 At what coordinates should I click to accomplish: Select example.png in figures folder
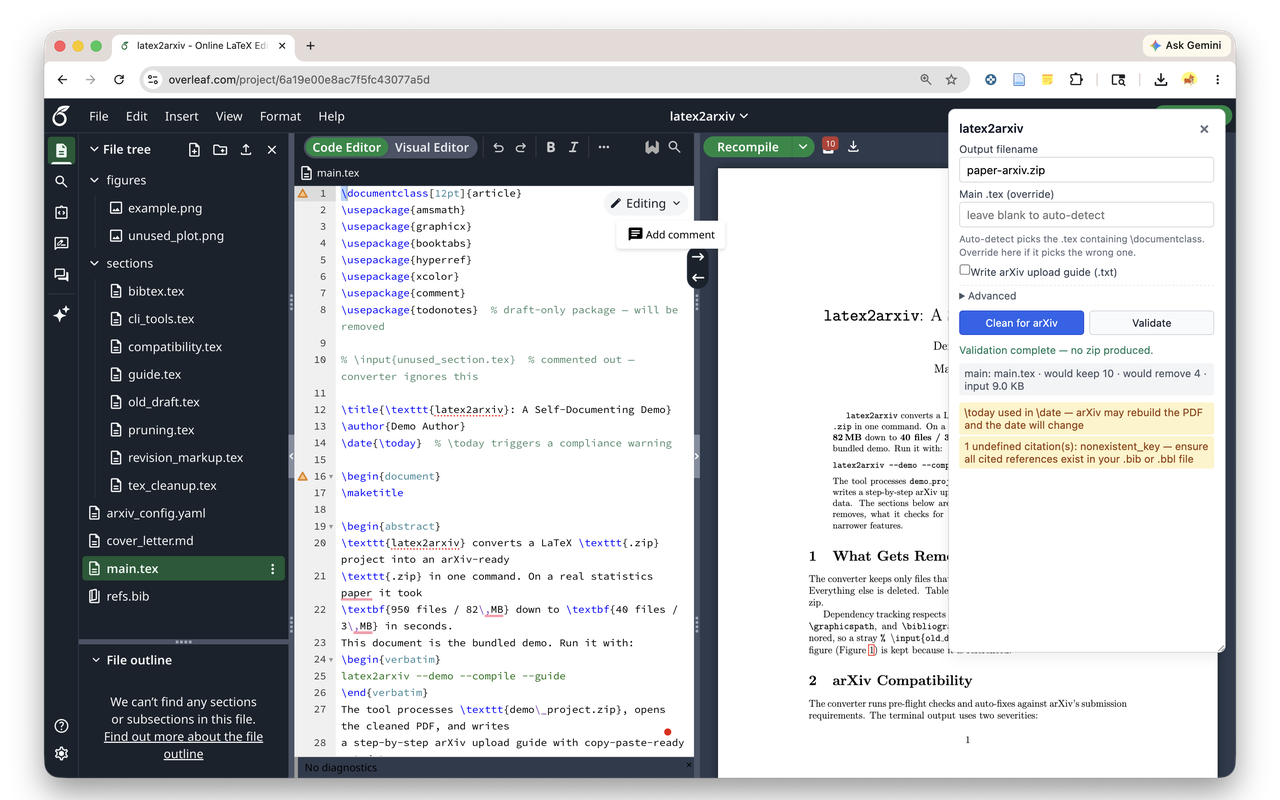coord(165,208)
